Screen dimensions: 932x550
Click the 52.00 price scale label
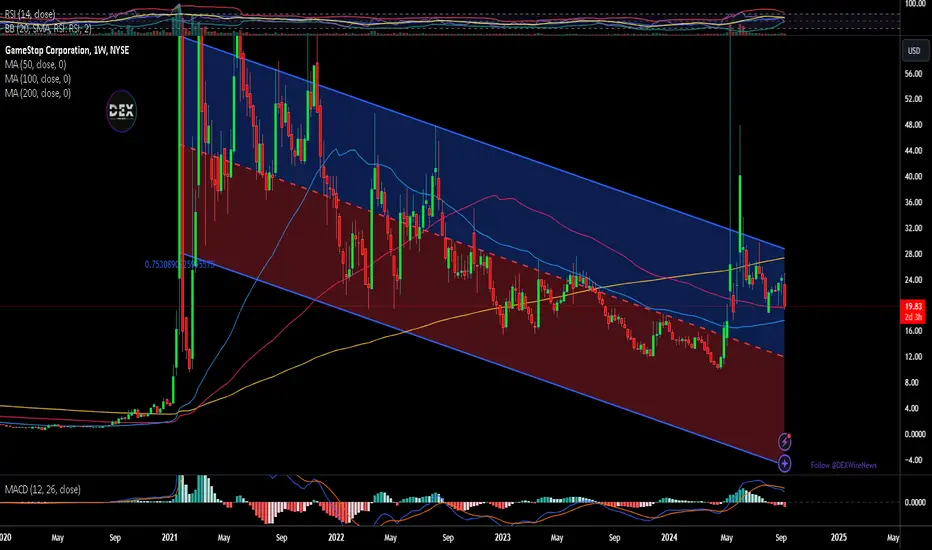tap(914, 99)
